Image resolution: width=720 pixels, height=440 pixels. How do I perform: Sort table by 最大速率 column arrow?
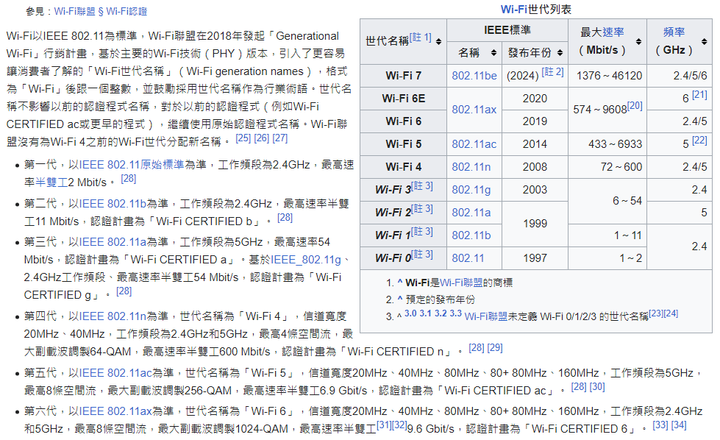pos(638,41)
